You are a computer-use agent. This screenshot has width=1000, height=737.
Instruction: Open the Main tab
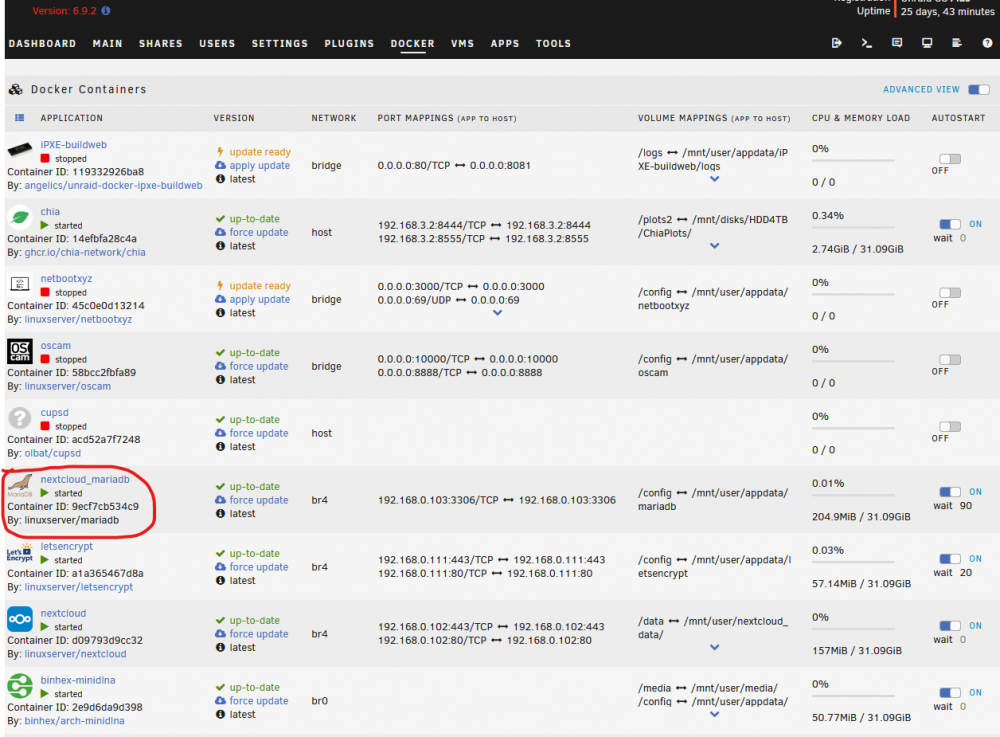pos(107,43)
